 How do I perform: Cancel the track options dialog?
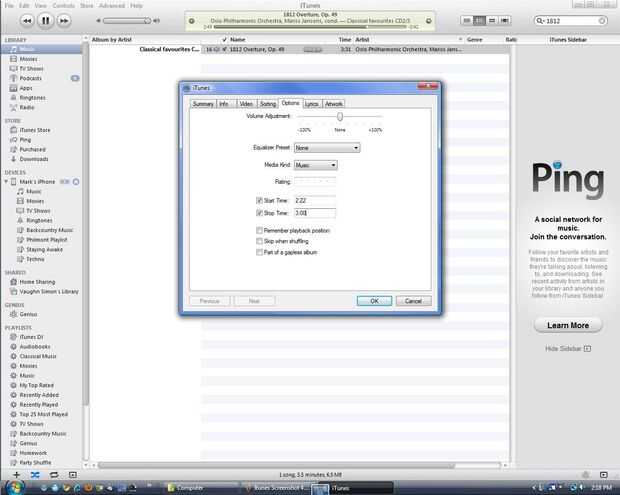414,301
